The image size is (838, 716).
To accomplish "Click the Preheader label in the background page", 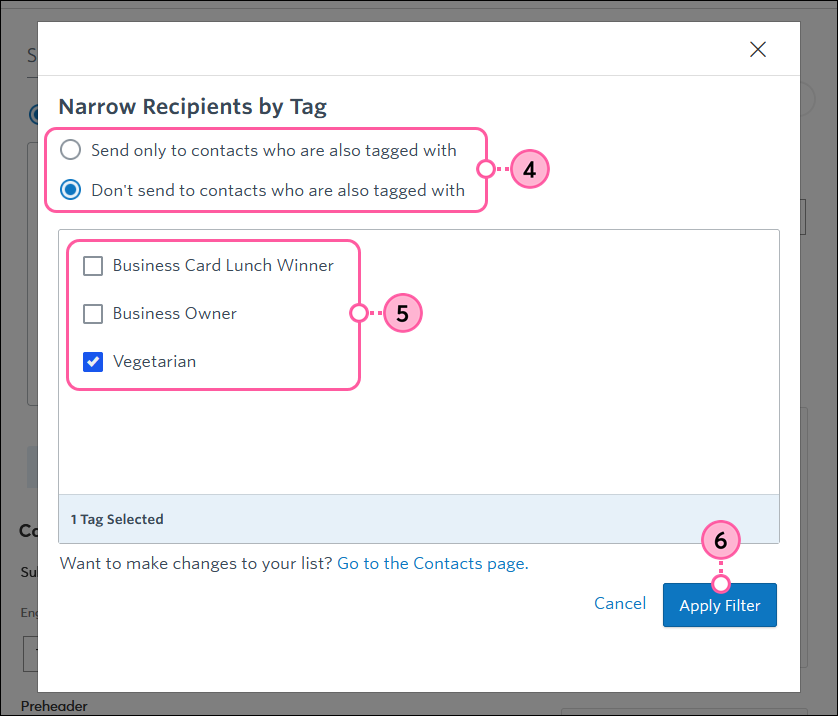I will 54,706.
